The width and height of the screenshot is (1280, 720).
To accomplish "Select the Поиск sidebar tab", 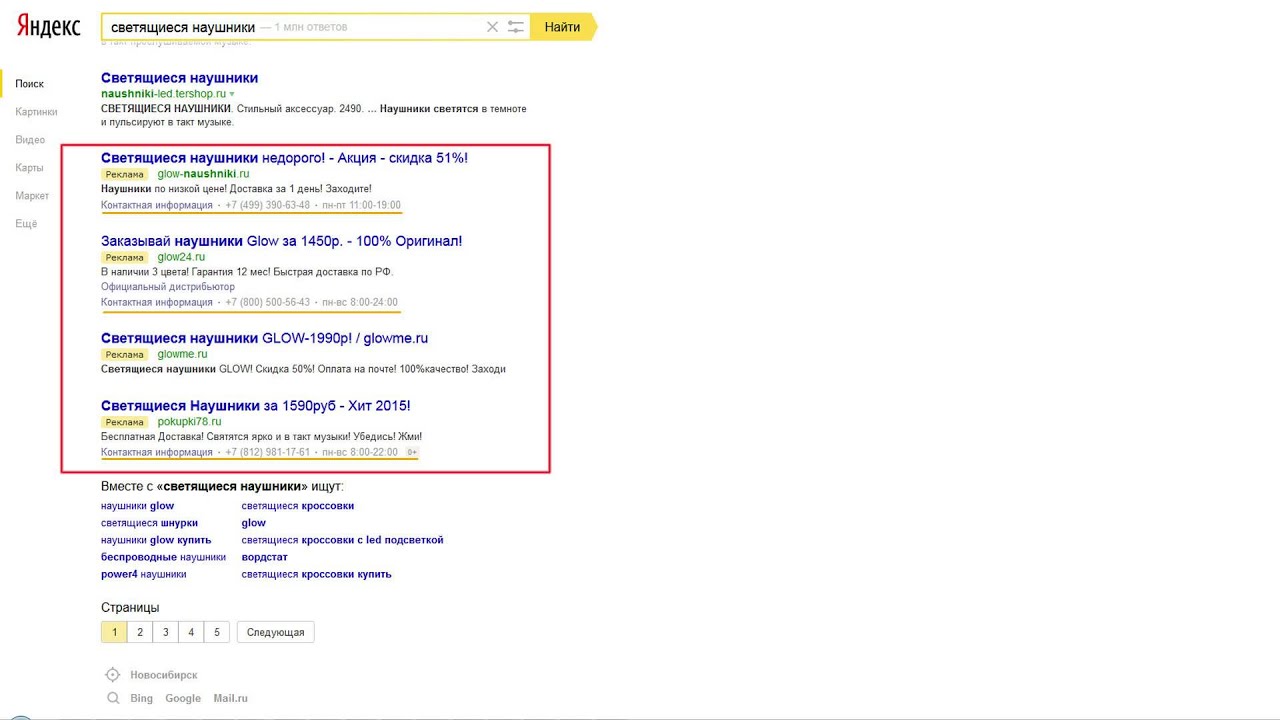I will pos(29,84).
